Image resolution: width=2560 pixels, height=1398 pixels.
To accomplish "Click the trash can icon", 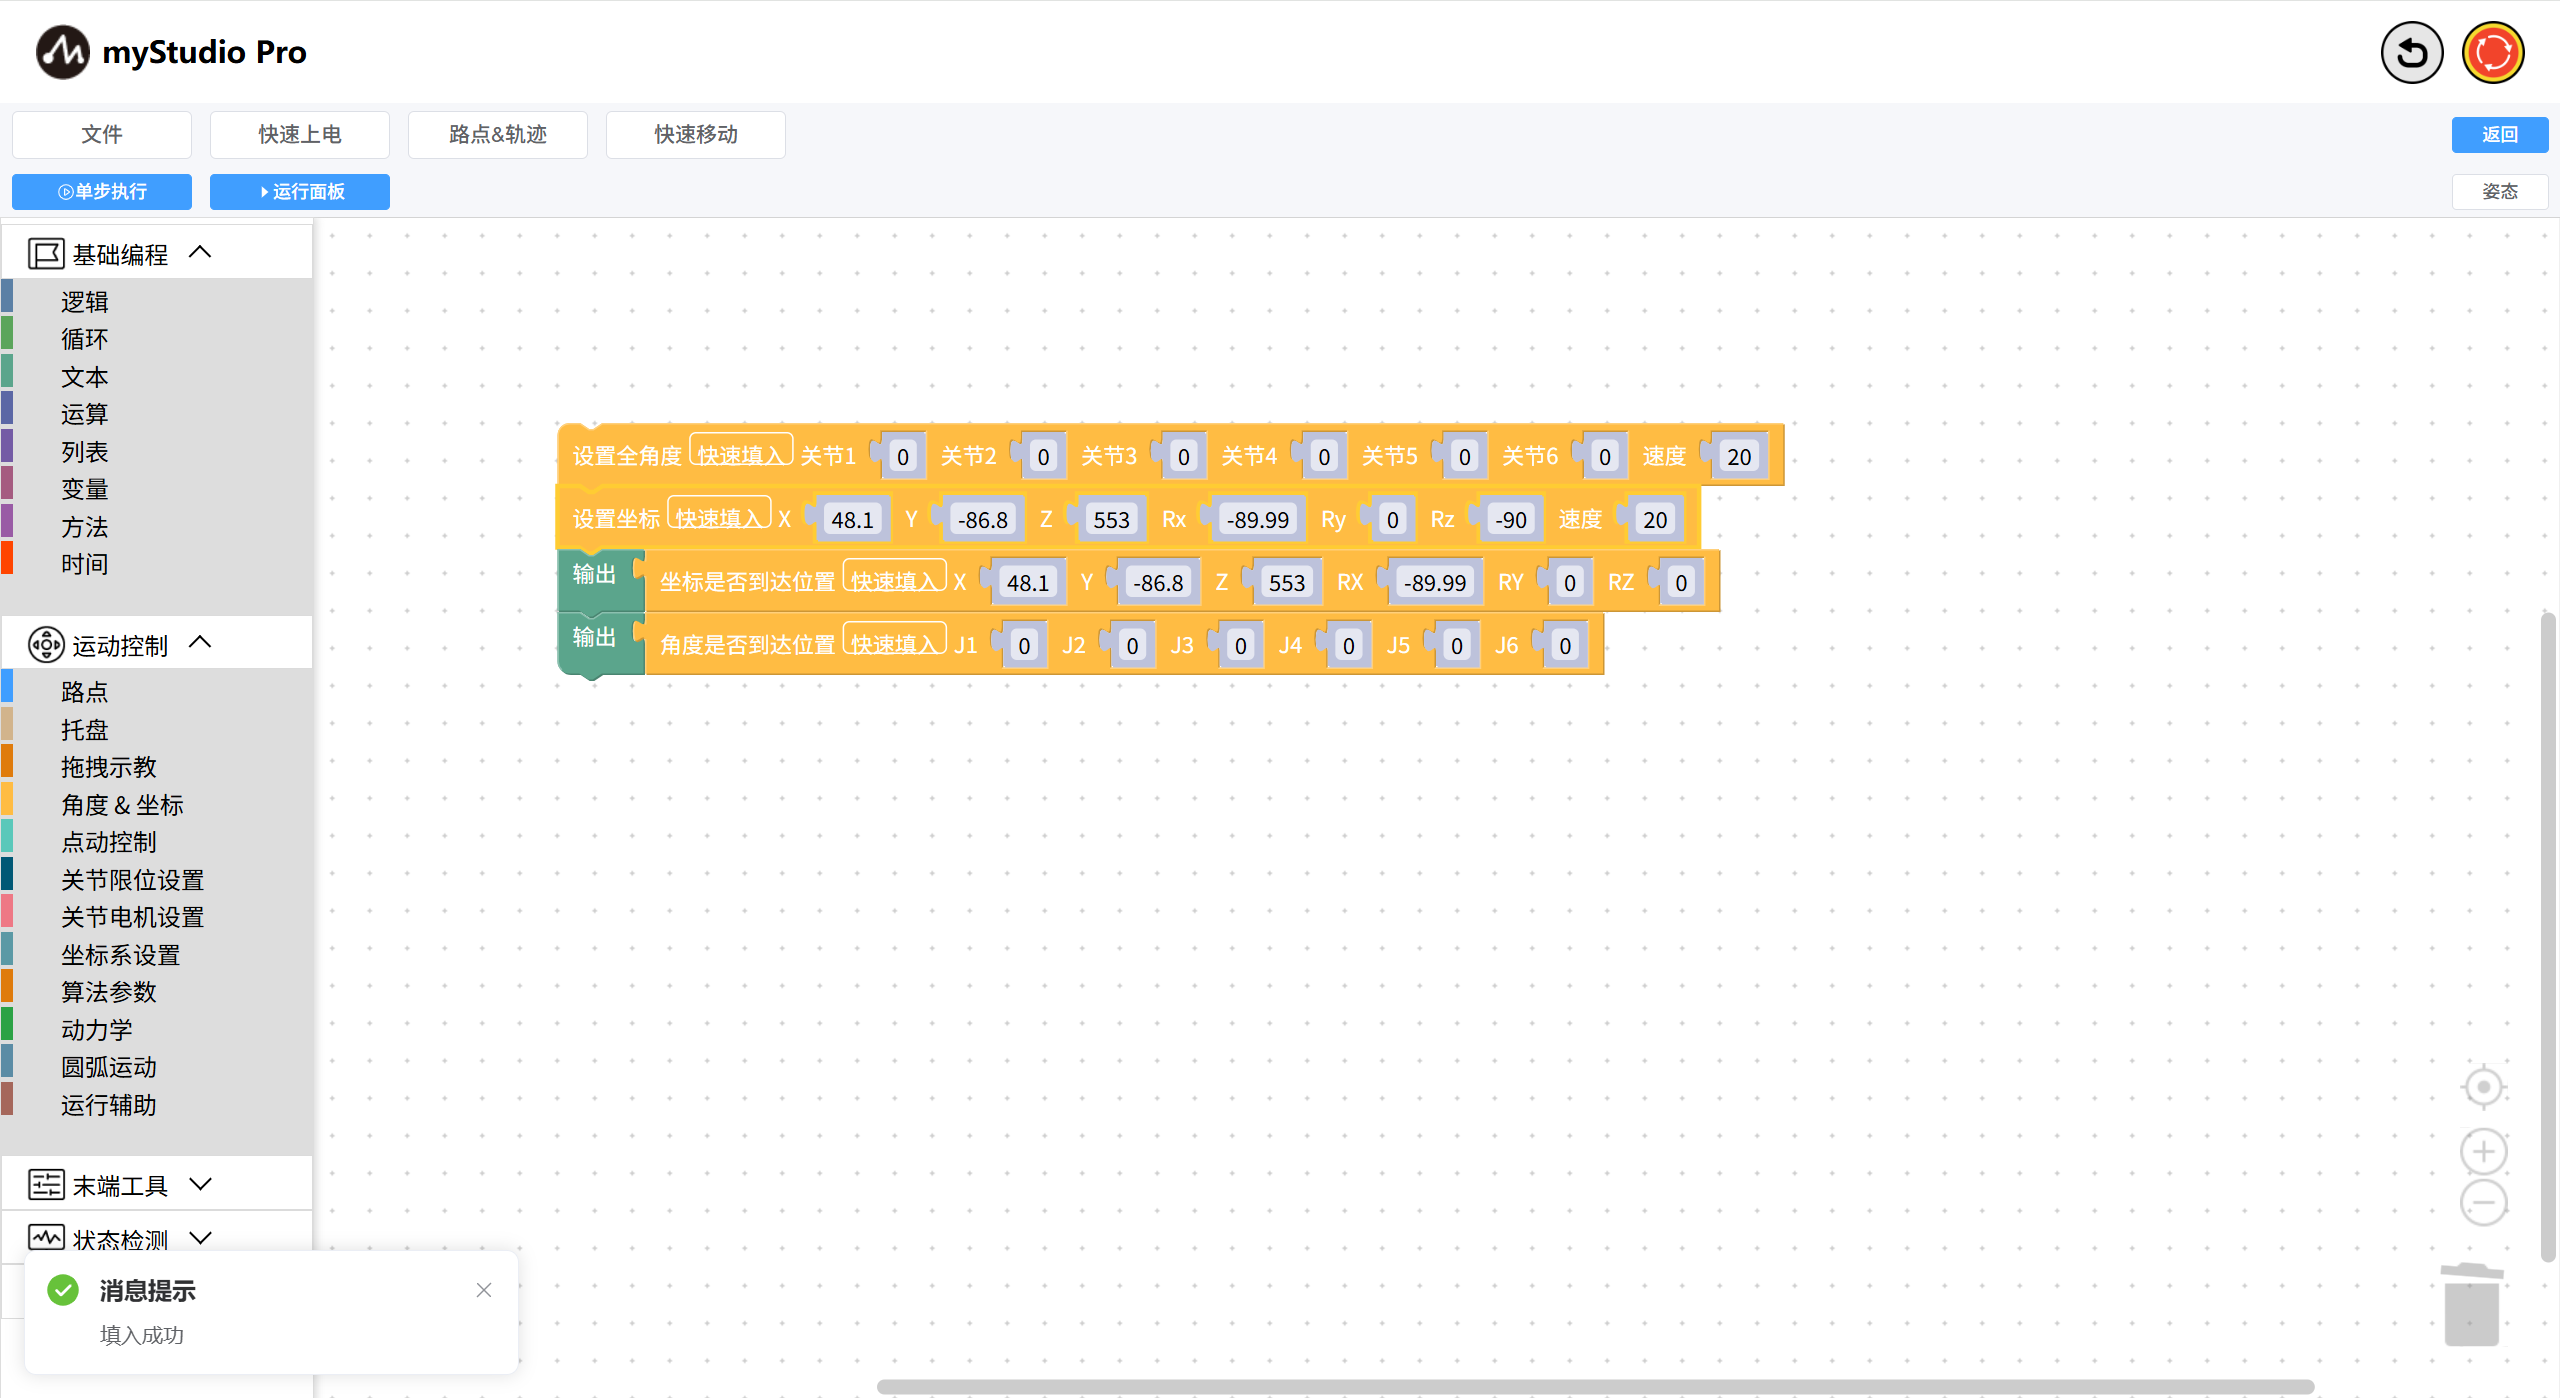I will [2471, 1306].
